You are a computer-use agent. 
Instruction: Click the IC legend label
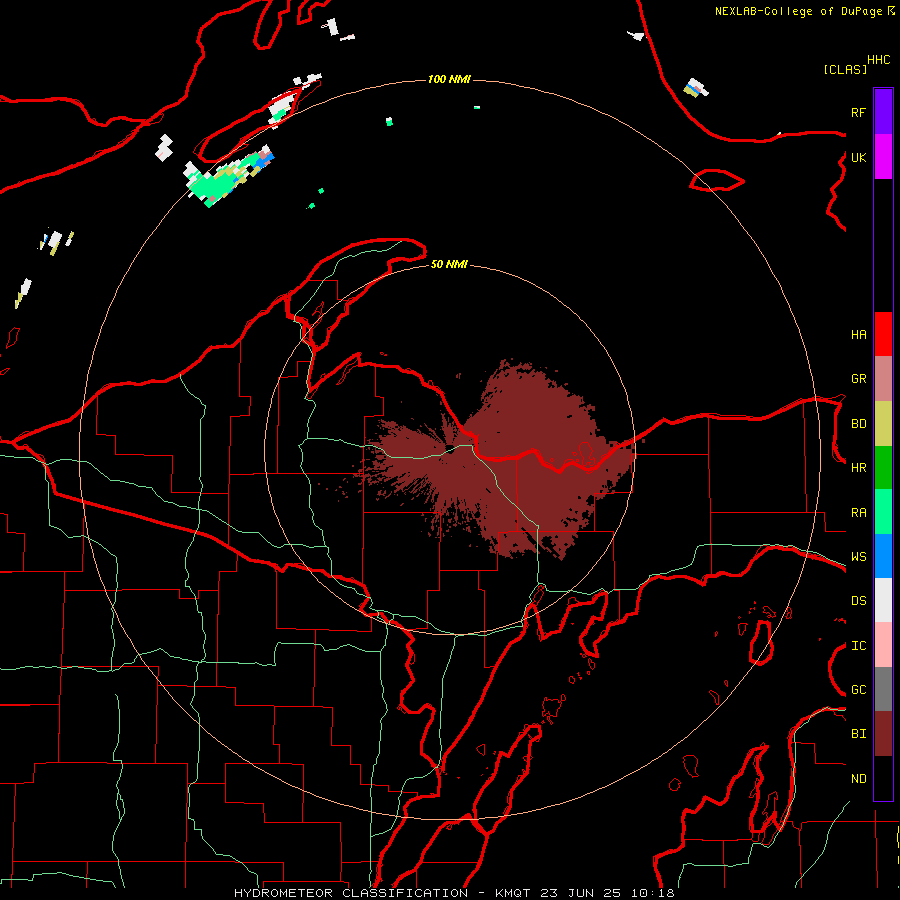point(858,646)
